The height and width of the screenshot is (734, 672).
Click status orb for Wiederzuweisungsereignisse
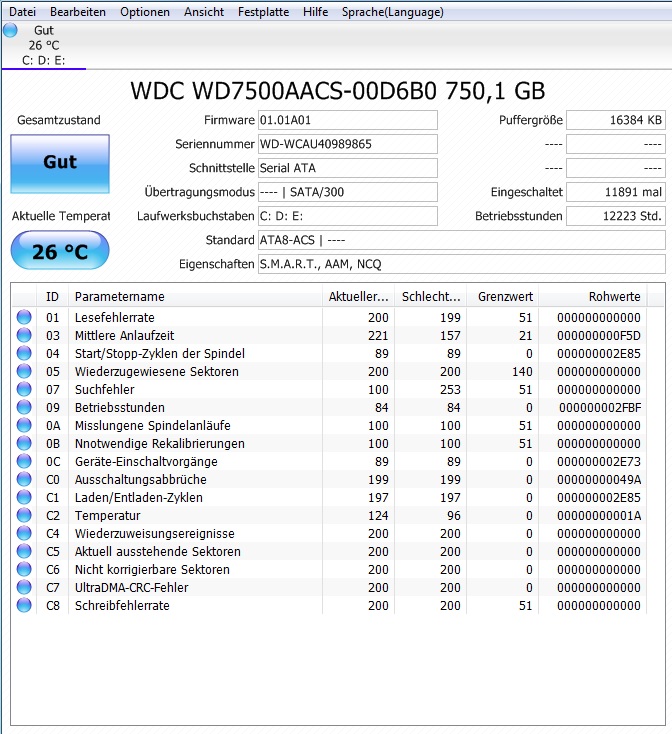[x=24, y=533]
